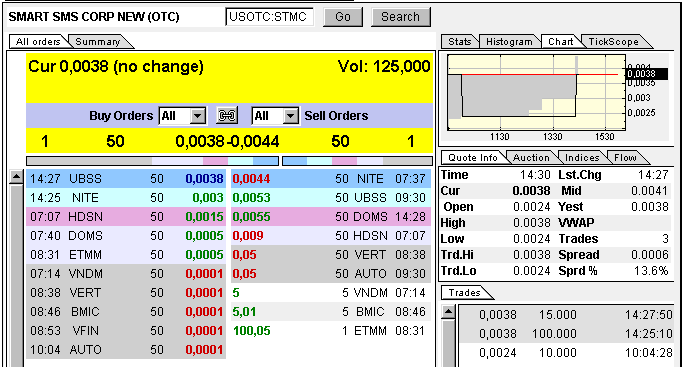This screenshot has width=684, height=367.
Task: Open the TickScope tab
Action: click(x=613, y=41)
